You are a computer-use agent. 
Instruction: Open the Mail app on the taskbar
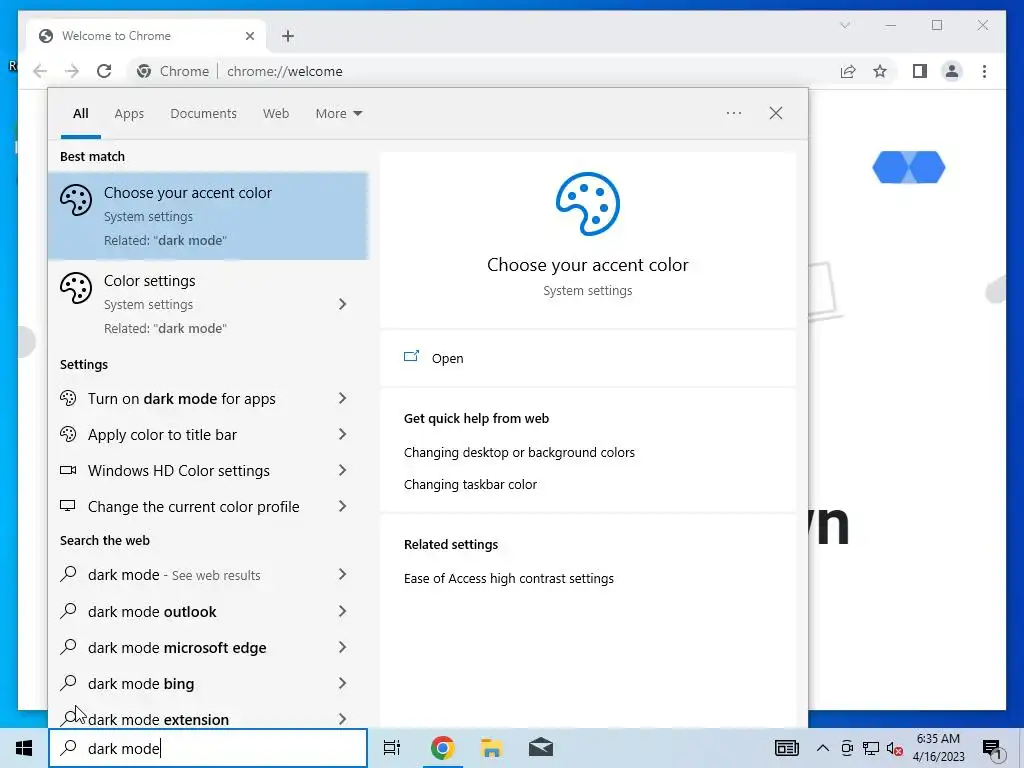click(x=541, y=748)
